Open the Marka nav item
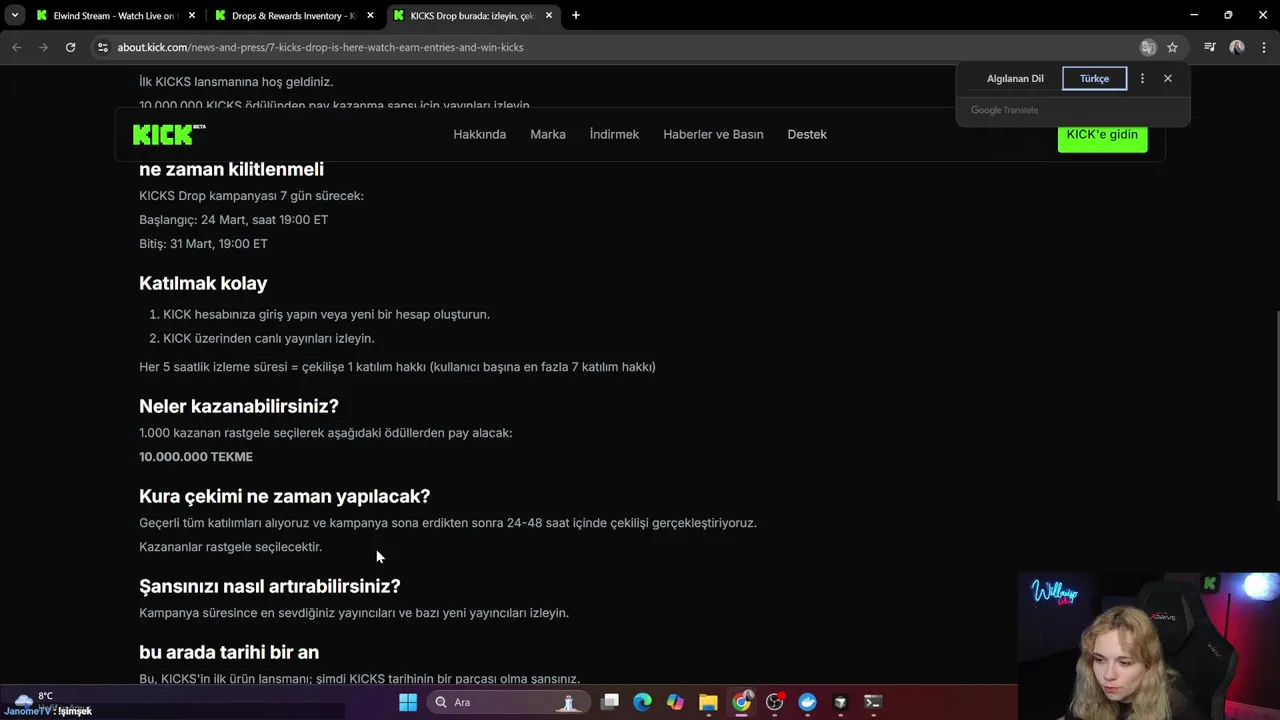The width and height of the screenshot is (1280, 720). pyautogui.click(x=548, y=134)
